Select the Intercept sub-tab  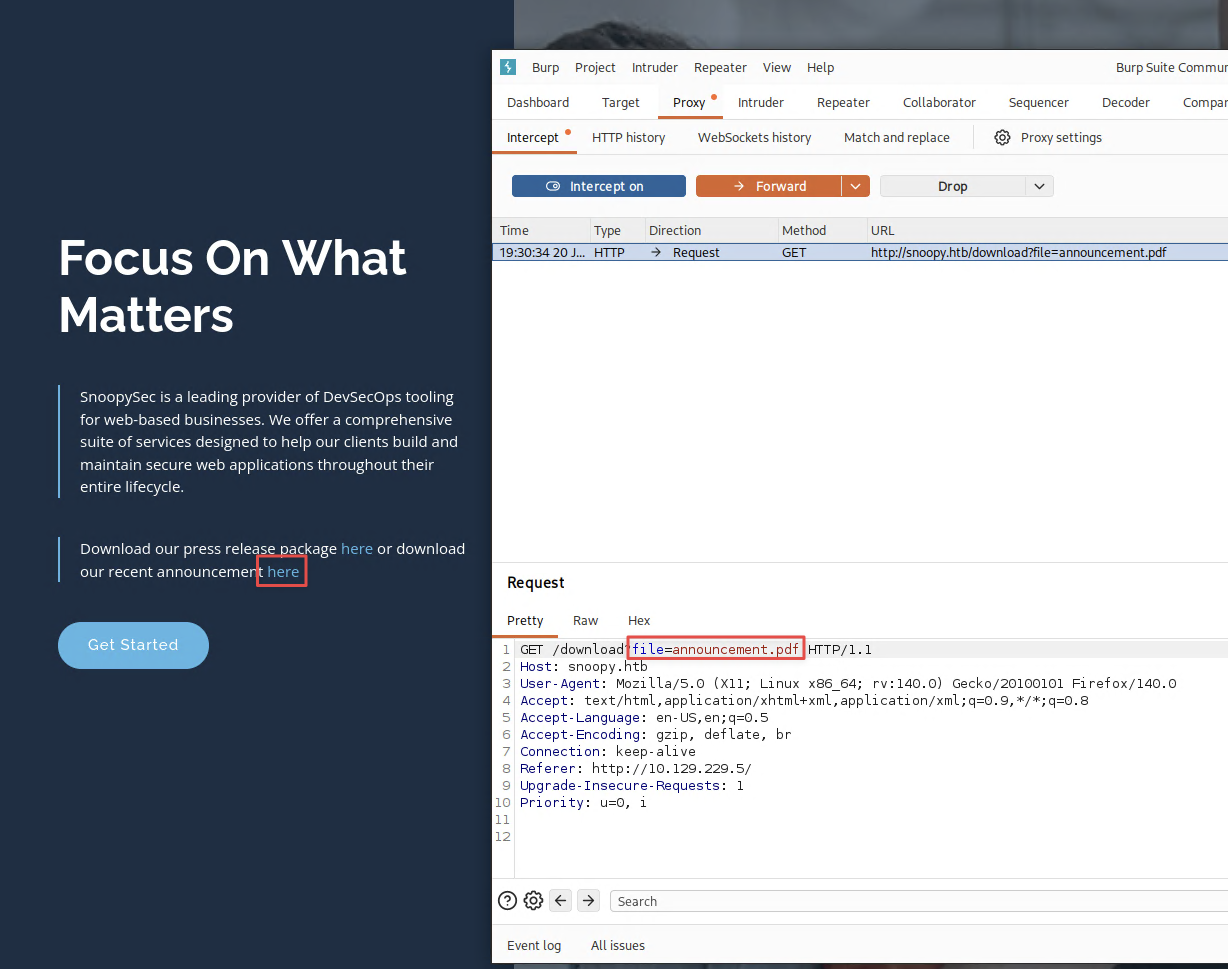tap(533, 137)
